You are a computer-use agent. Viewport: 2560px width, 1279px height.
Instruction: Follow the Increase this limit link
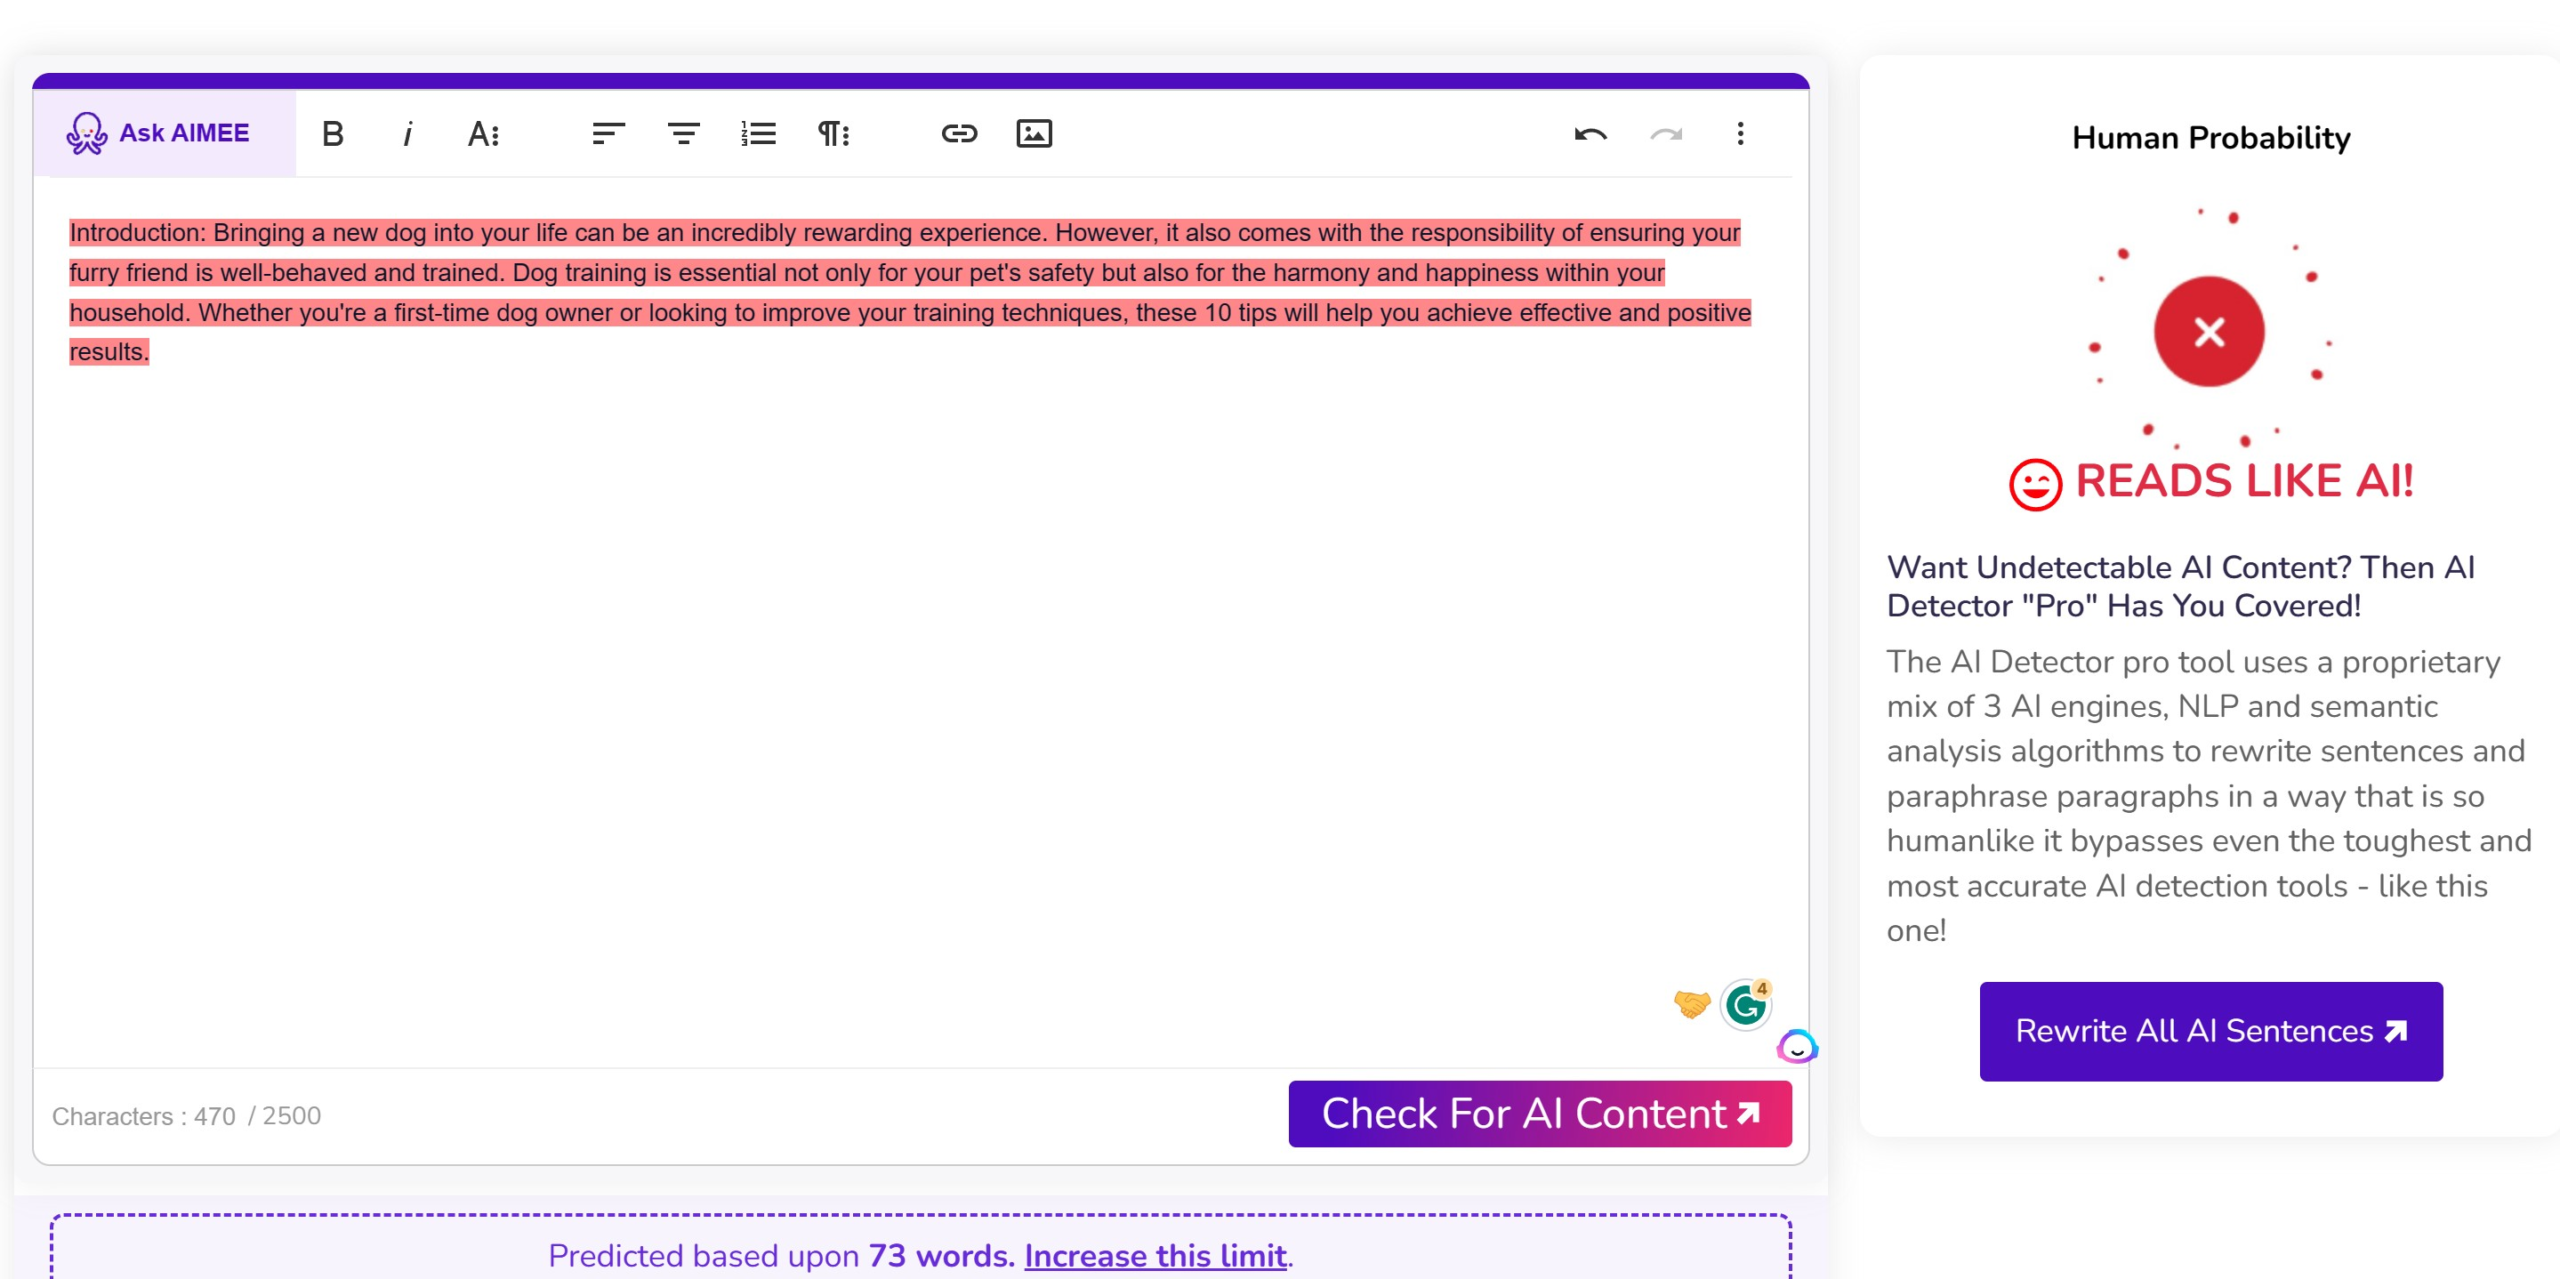(1155, 1255)
